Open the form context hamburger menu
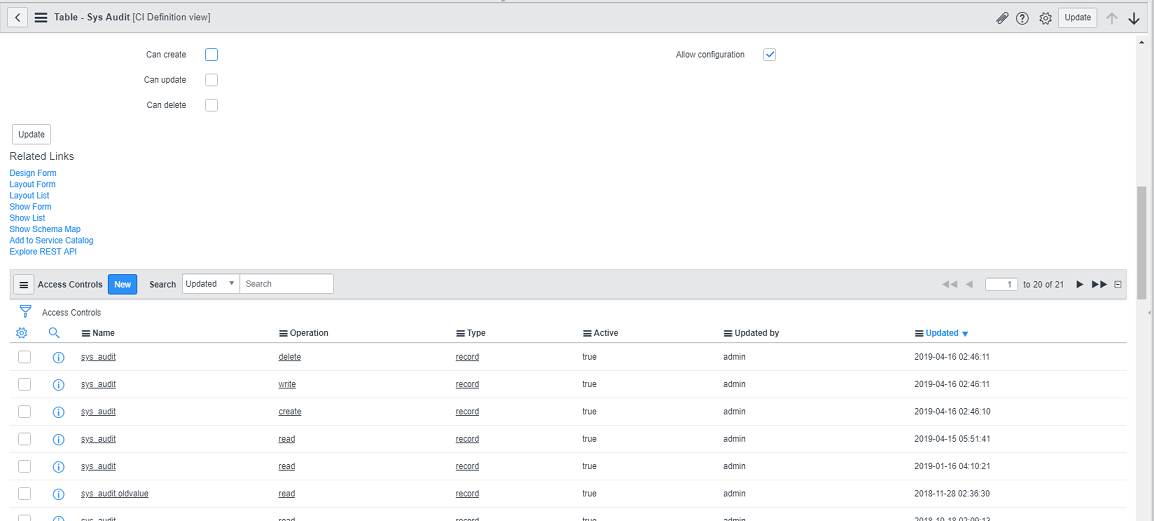Viewport: 1154px width, 521px height. pos(41,18)
